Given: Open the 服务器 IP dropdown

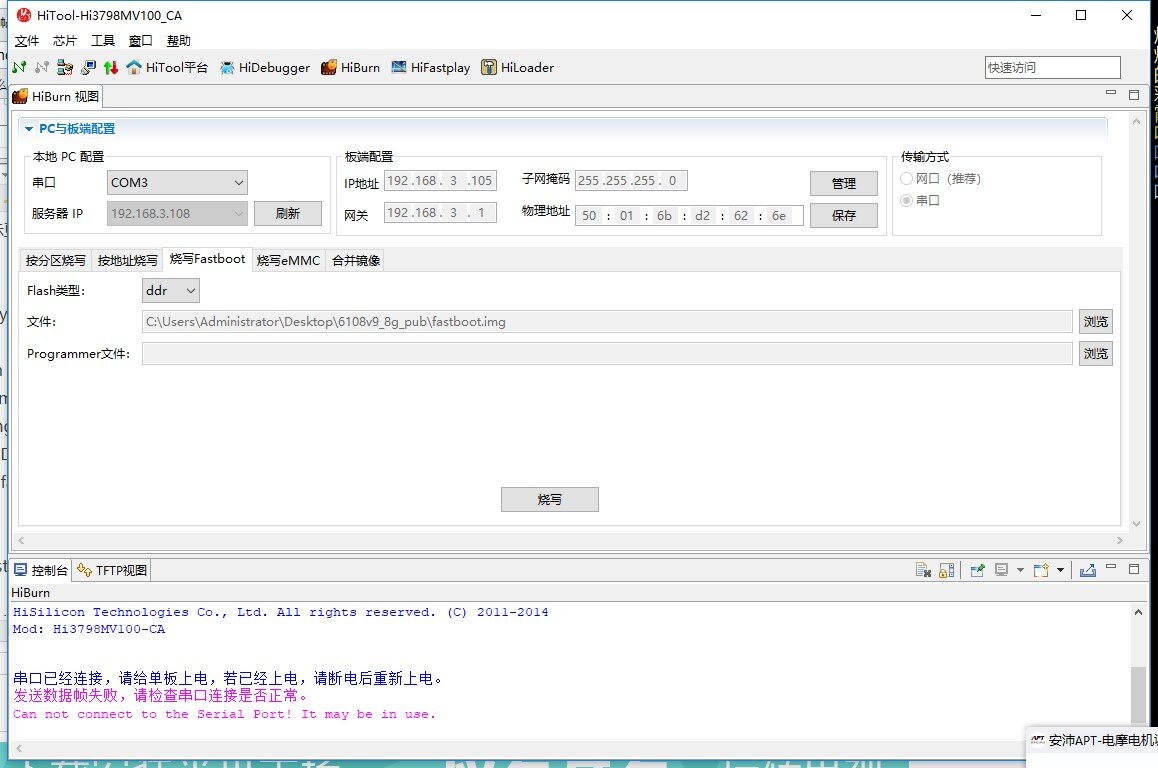Looking at the screenshot, I should (177, 213).
